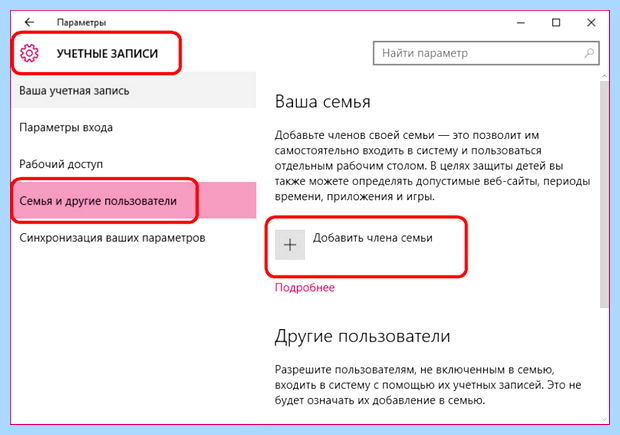The height and width of the screenshot is (435, 620).
Task: Minimize the Параметры window
Action: pyautogui.click(x=521, y=23)
